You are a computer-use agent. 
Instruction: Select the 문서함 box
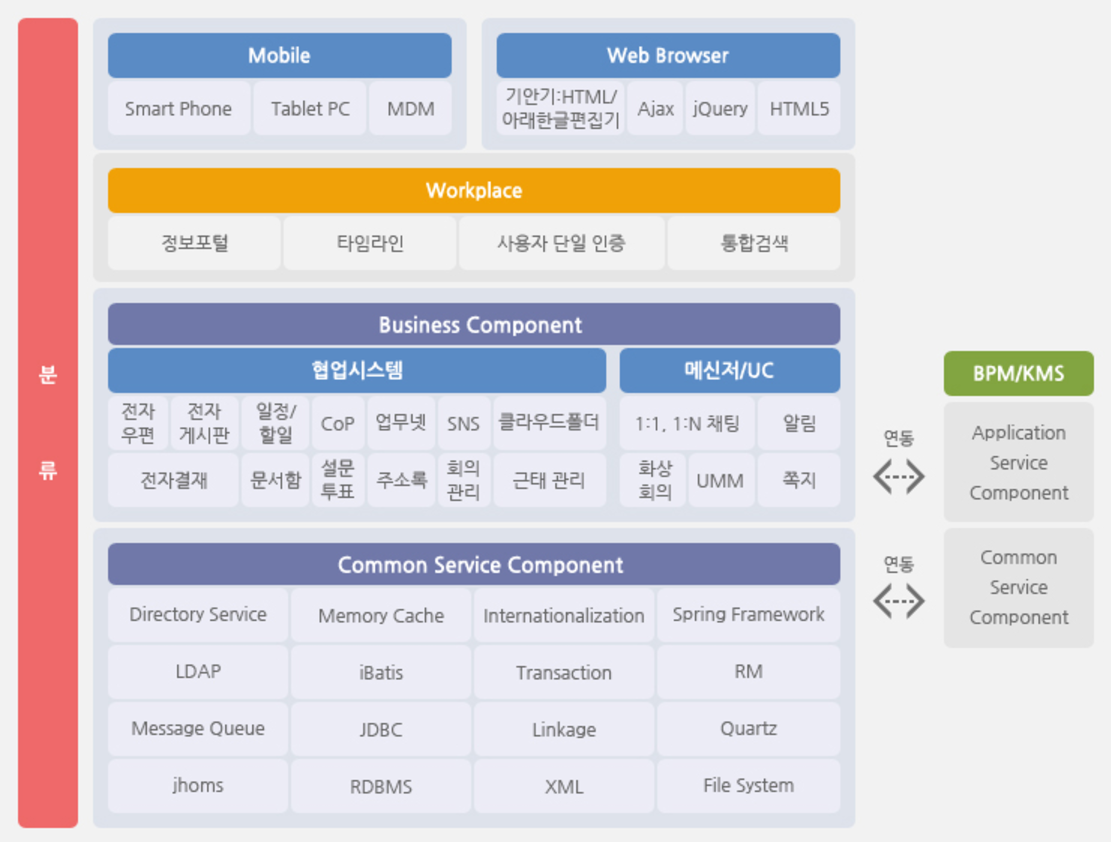pyautogui.click(x=276, y=480)
